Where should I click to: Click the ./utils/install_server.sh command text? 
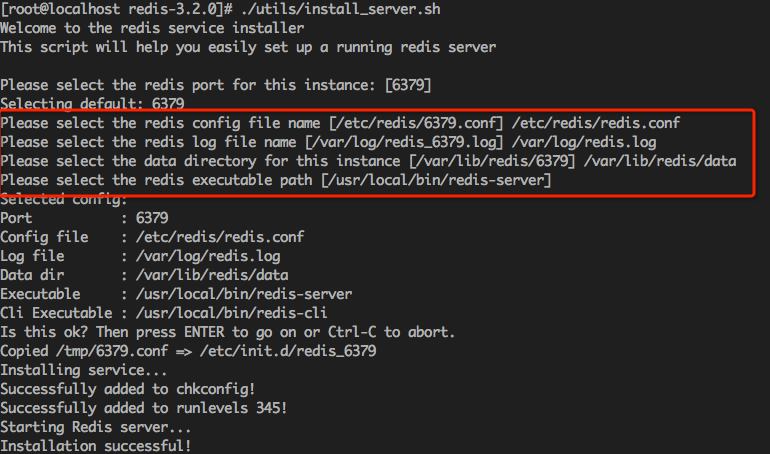(x=341, y=9)
